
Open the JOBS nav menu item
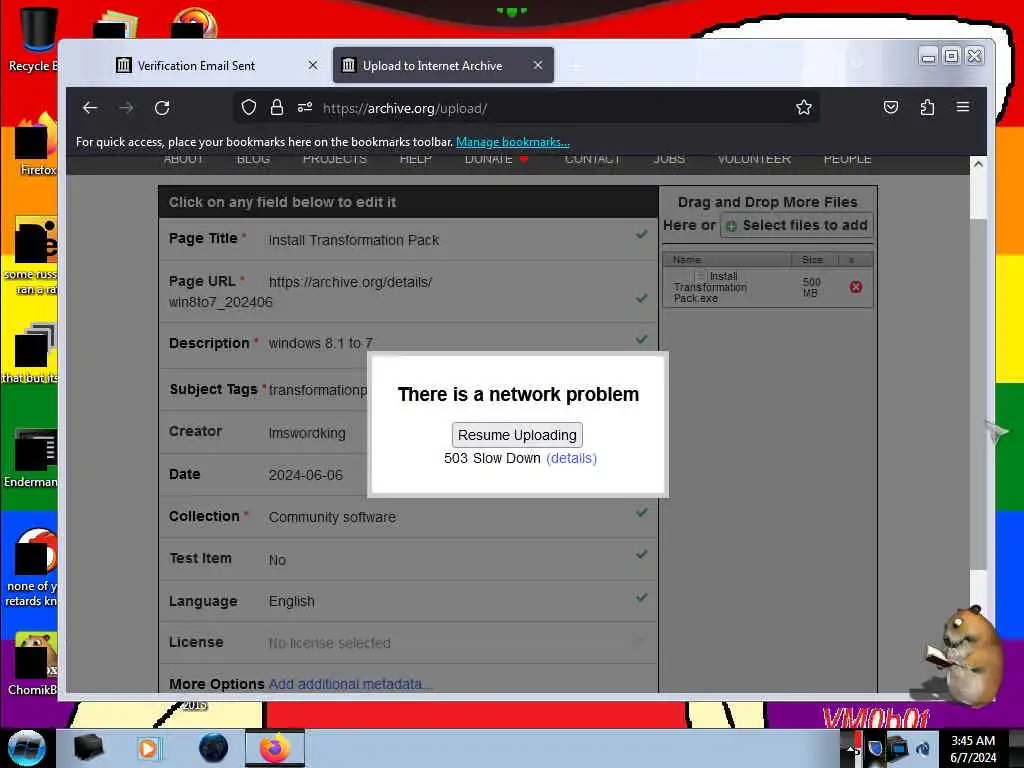(x=669, y=159)
